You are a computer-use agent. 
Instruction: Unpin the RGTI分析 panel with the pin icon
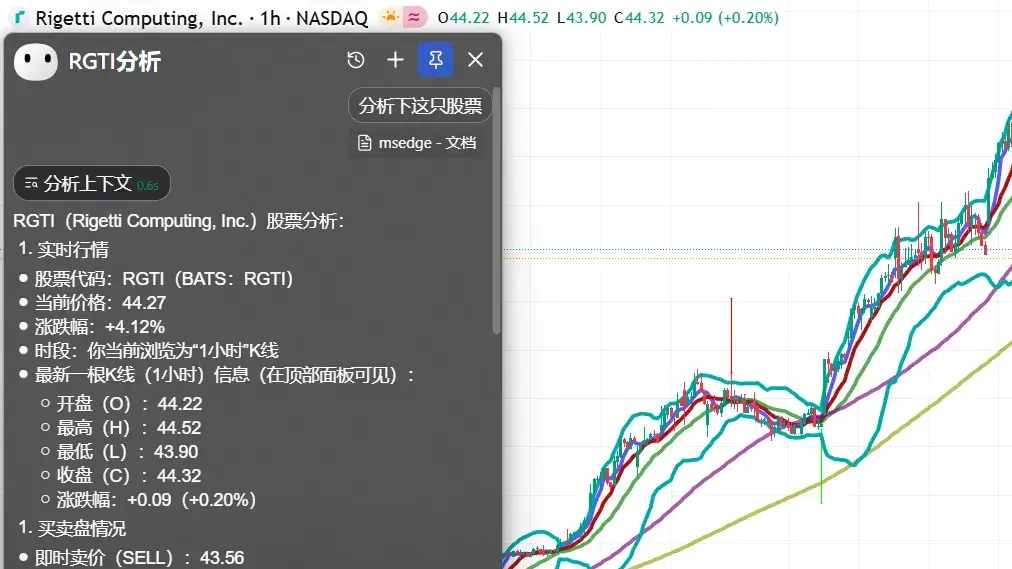coord(435,60)
